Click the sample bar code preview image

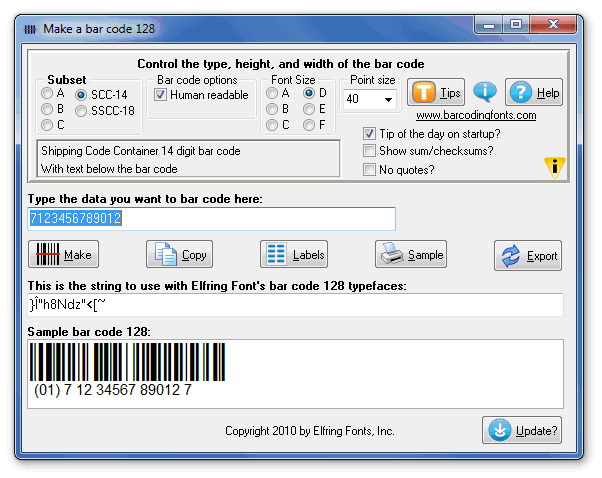pyautogui.click(x=127, y=362)
